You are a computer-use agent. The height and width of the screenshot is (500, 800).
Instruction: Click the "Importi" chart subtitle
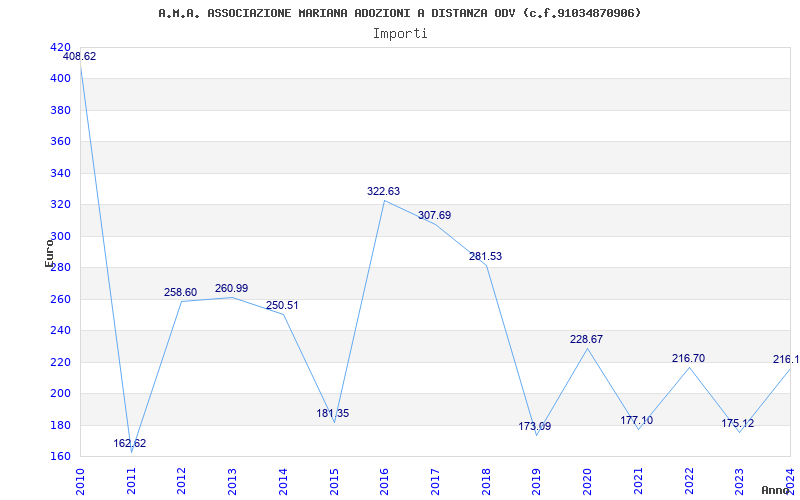click(400, 33)
